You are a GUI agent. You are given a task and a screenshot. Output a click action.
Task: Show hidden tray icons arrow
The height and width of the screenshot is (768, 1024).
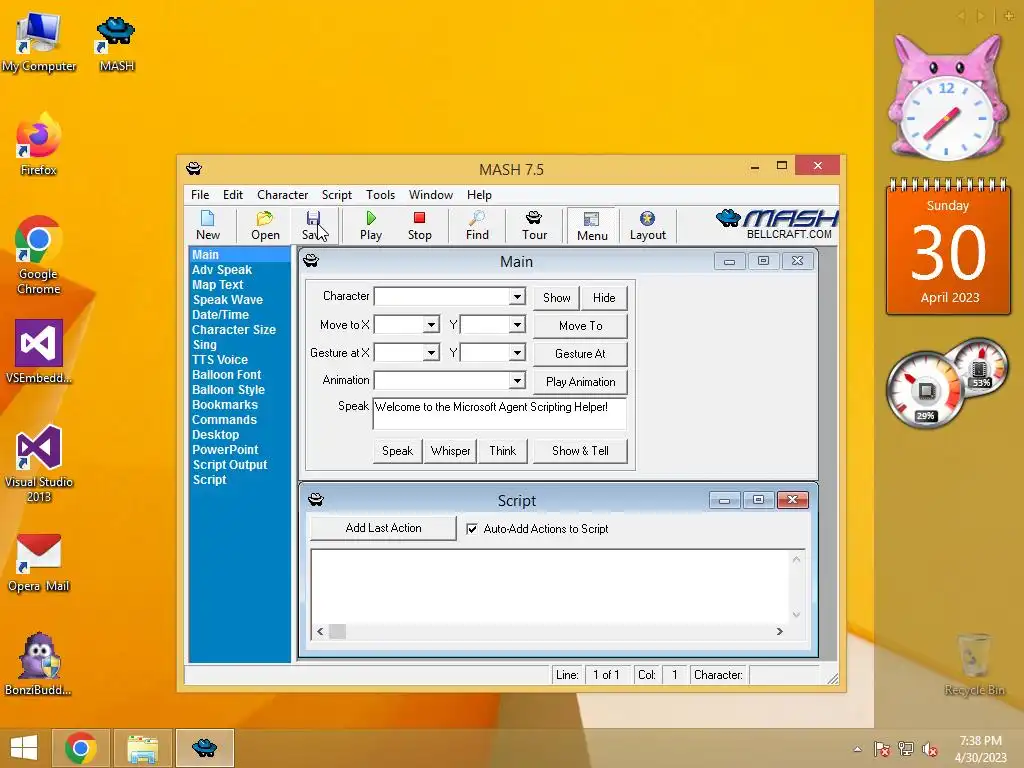857,750
